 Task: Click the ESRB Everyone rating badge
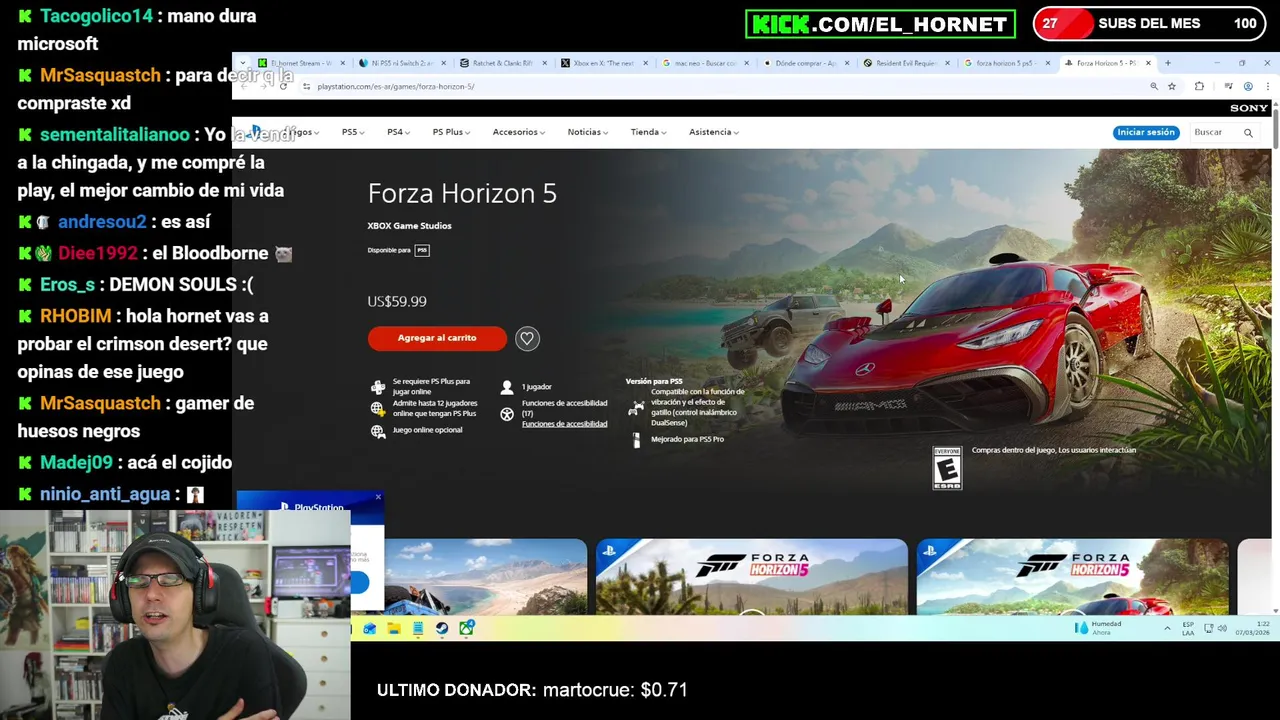(x=947, y=468)
